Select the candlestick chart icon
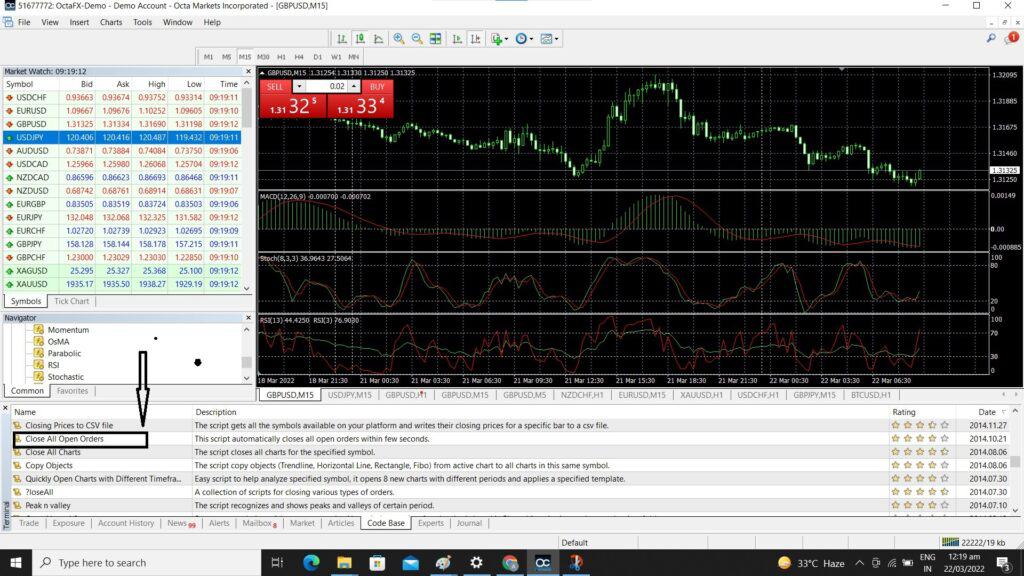Screen dimensions: 1024x576 (x=362, y=39)
